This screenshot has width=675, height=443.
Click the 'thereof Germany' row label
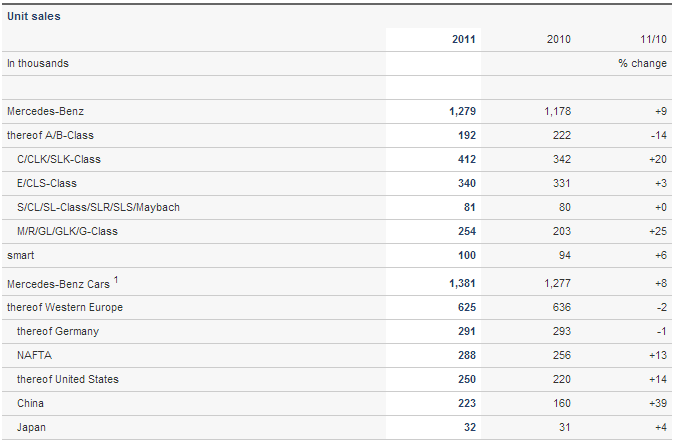pyautogui.click(x=58, y=331)
